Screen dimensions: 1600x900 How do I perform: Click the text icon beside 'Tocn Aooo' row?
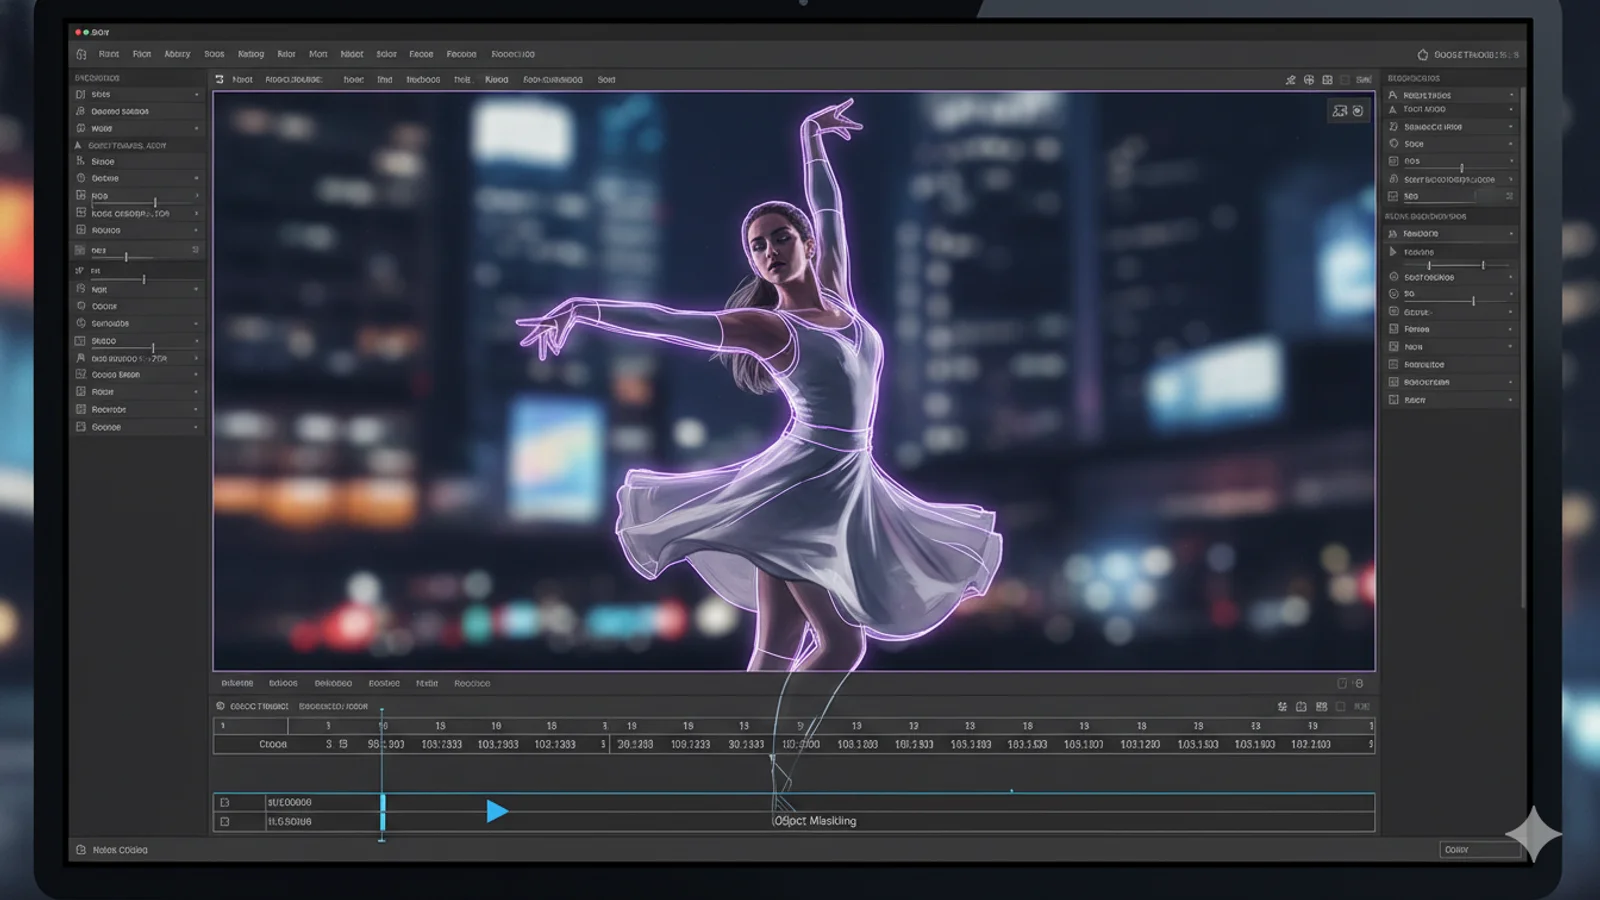point(1393,109)
